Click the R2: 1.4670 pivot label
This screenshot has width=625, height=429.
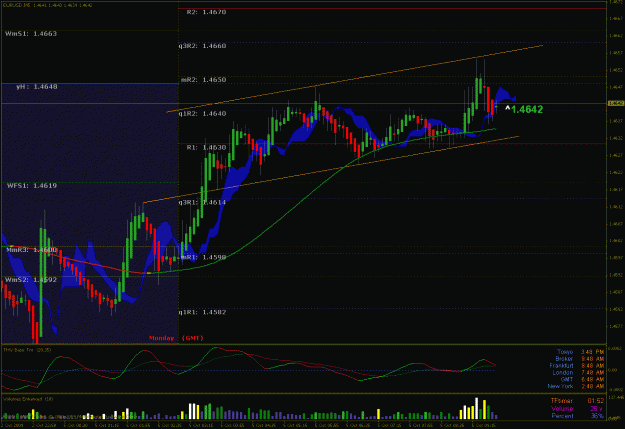206,12
